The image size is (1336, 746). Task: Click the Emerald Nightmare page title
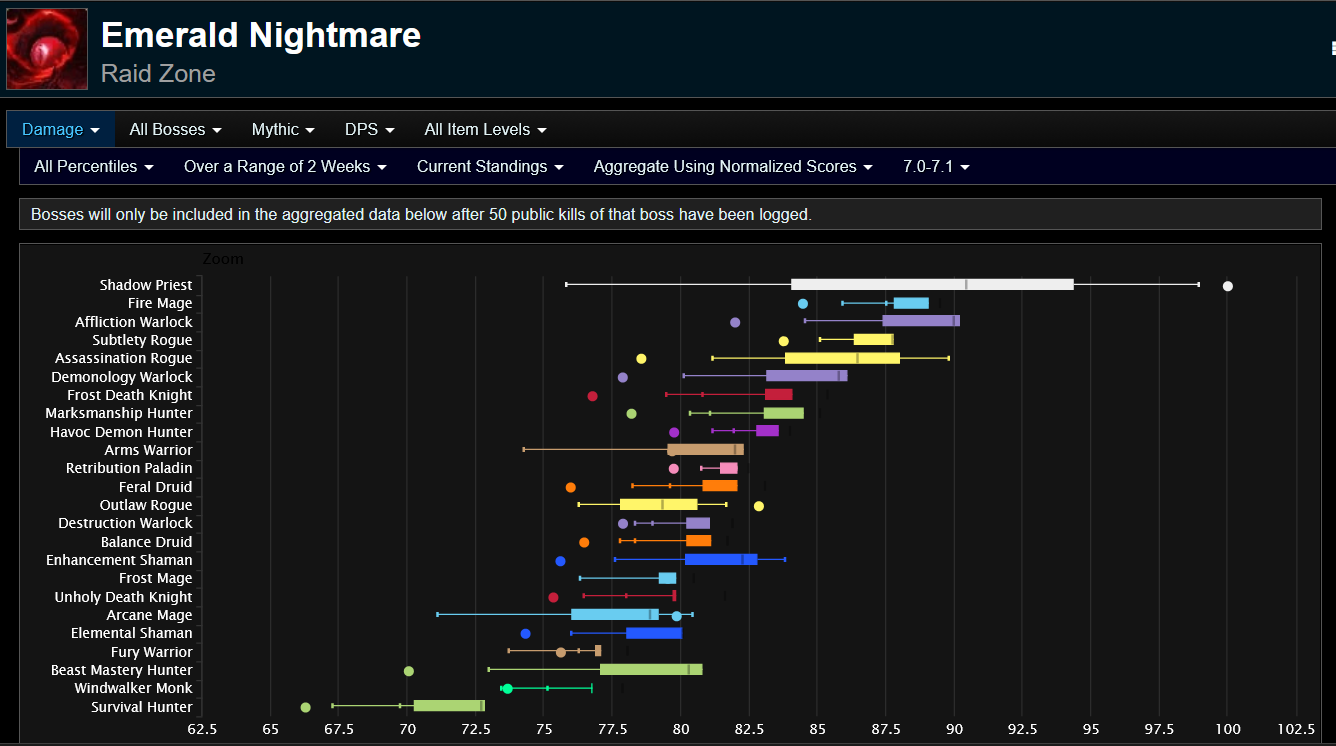pos(261,36)
